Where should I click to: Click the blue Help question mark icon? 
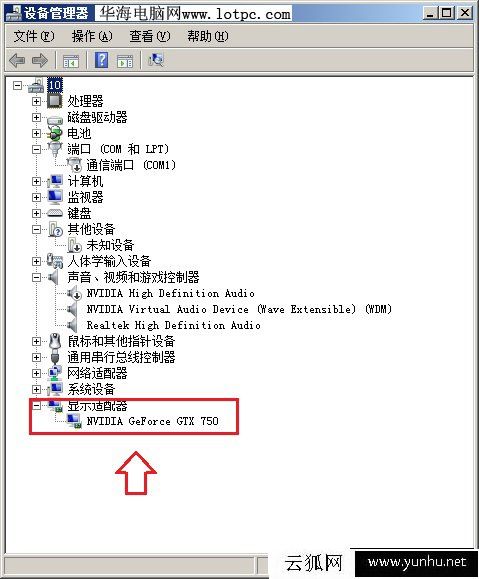point(102,60)
